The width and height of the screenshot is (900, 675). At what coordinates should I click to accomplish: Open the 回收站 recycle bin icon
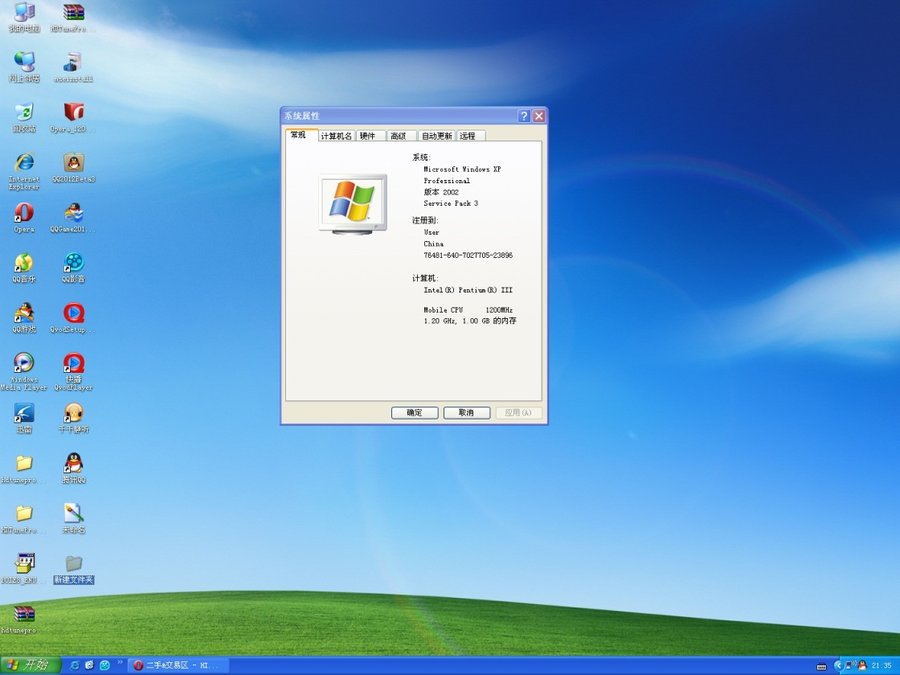(x=24, y=112)
